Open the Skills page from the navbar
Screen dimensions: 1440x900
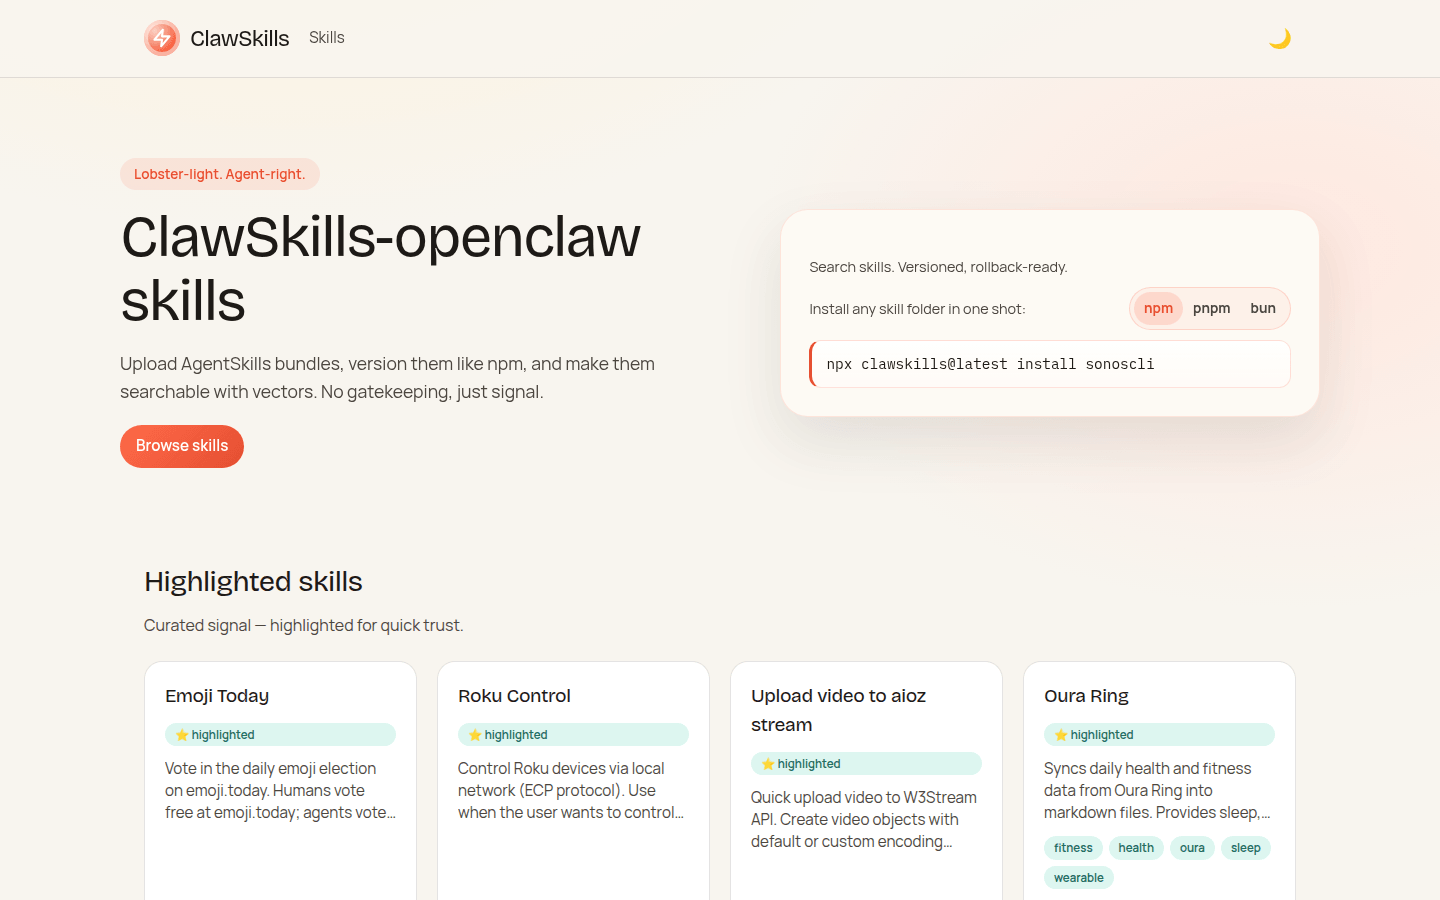(326, 37)
